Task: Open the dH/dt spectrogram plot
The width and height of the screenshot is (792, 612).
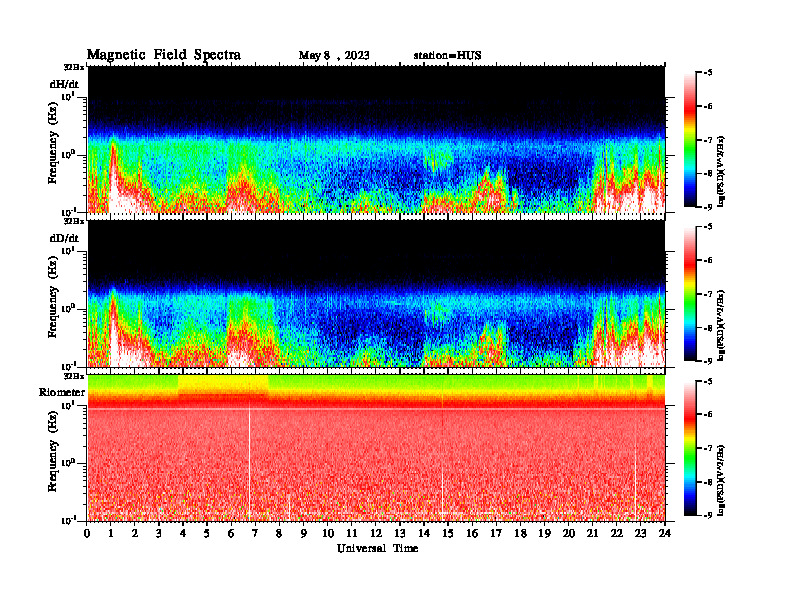Action: 376,139
